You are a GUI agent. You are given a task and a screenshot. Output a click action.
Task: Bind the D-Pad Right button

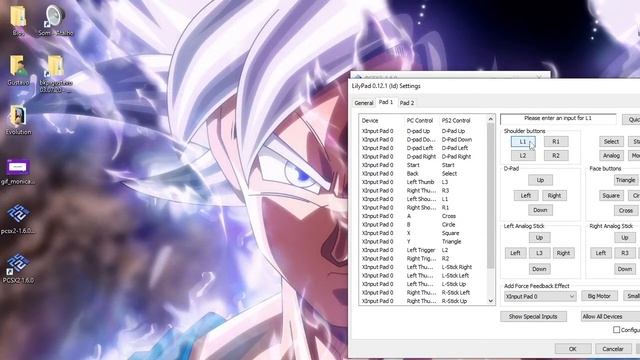[554, 196]
